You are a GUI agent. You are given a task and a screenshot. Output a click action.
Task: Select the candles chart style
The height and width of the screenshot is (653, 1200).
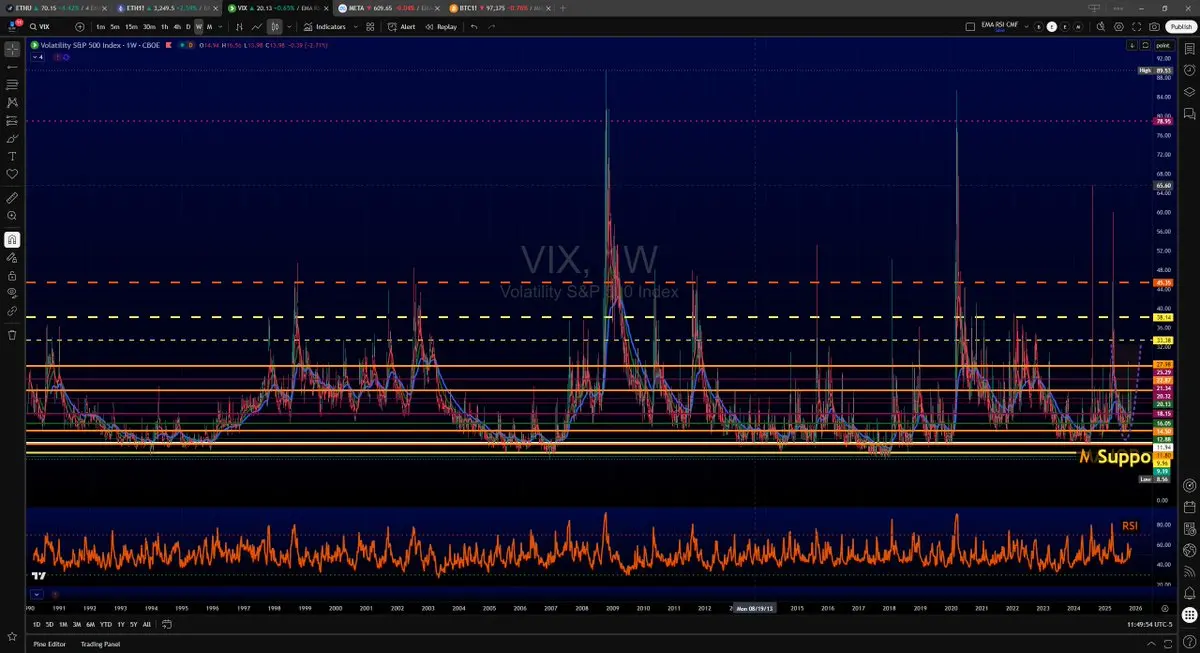tap(274, 26)
